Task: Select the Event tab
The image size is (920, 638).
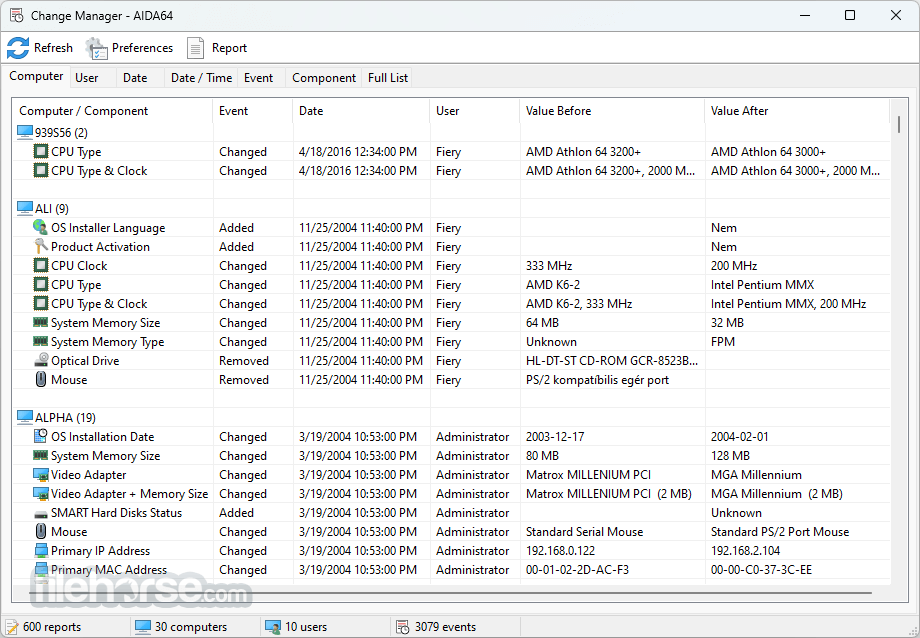Action: [258, 77]
